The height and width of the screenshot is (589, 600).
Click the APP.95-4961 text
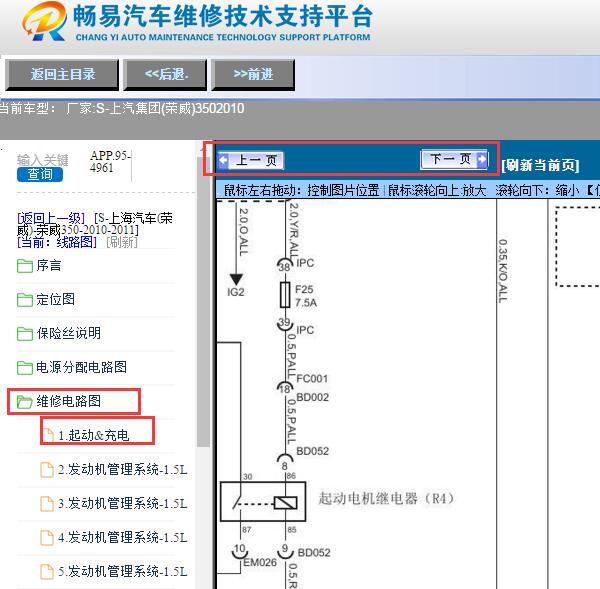[x=110, y=162]
